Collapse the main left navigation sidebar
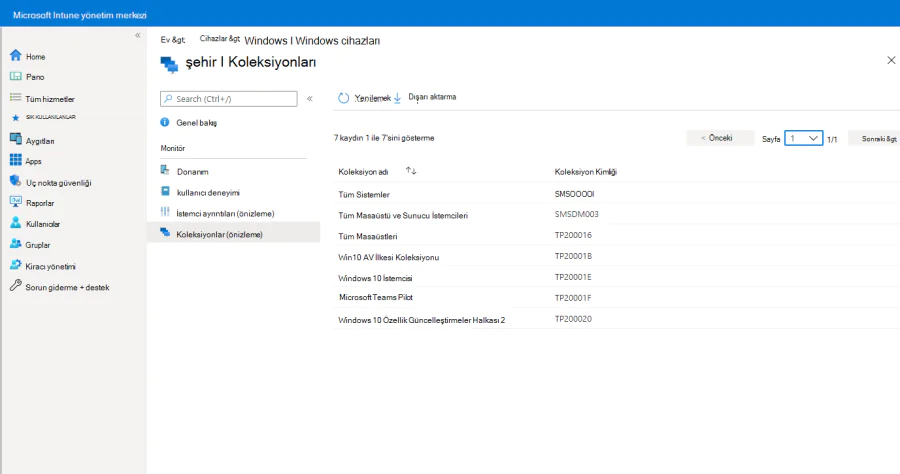 click(x=138, y=36)
